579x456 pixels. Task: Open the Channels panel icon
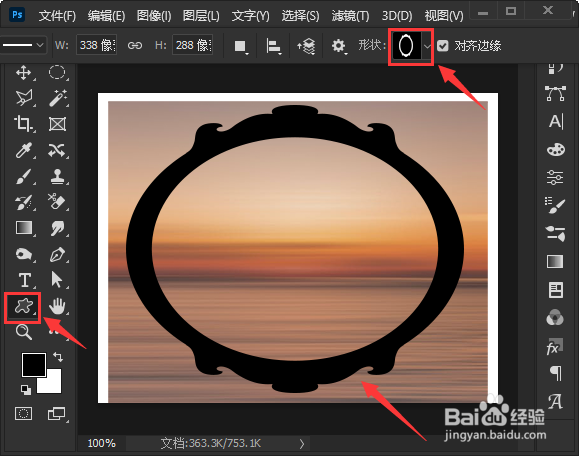(x=555, y=318)
